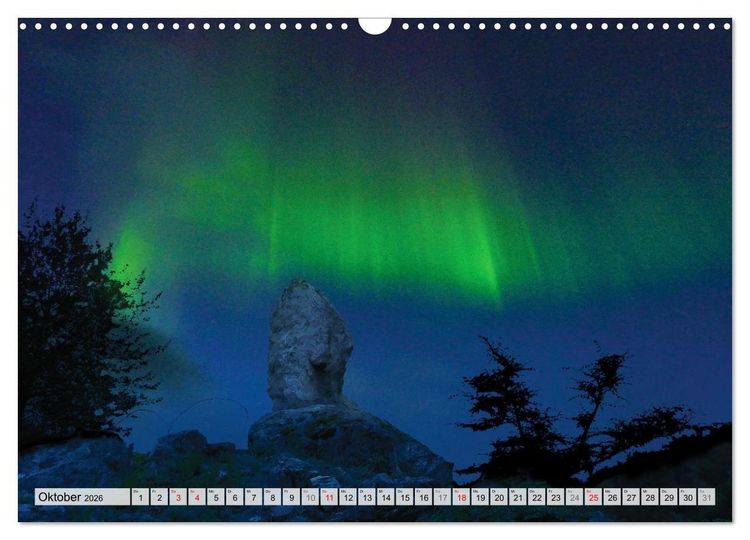Select grey day 17 in the calendar strip
This screenshot has height=540, width=750.
pos(443,496)
